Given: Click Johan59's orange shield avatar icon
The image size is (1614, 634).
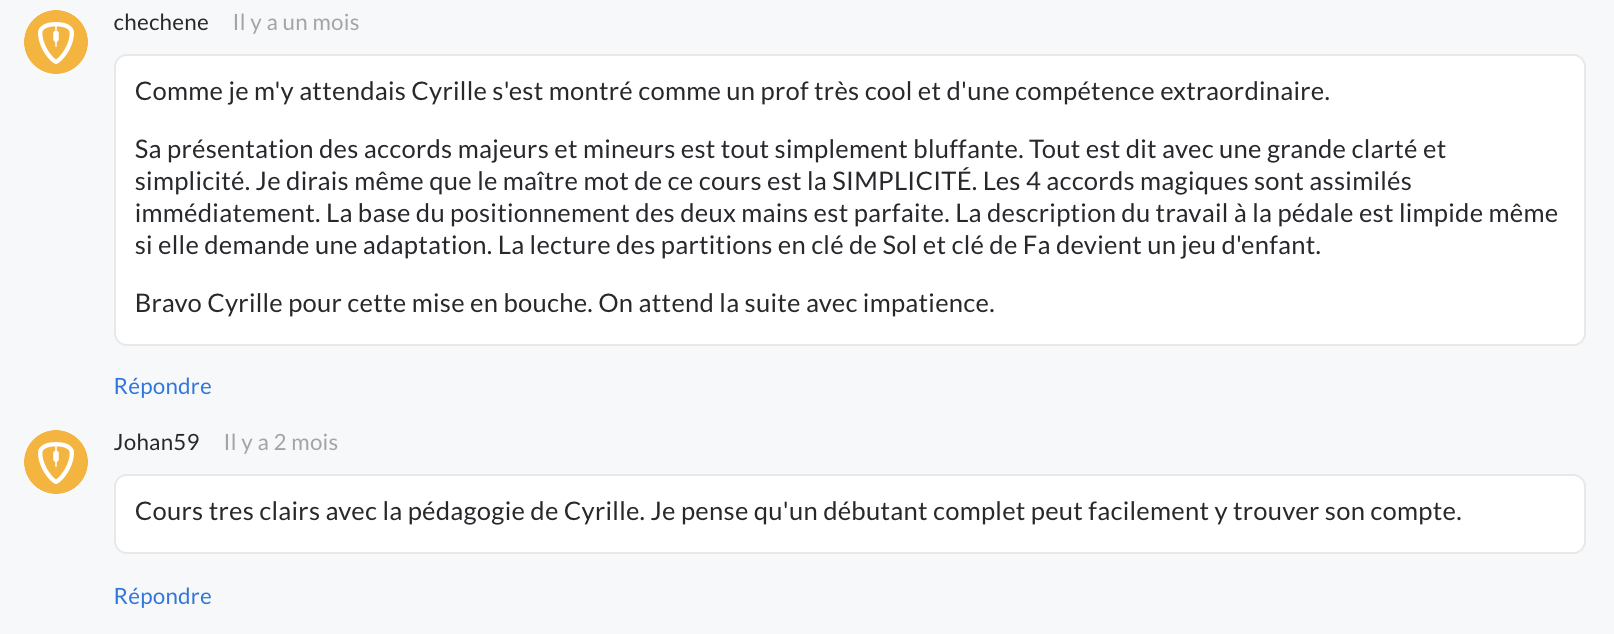Looking at the screenshot, I should [56, 462].
